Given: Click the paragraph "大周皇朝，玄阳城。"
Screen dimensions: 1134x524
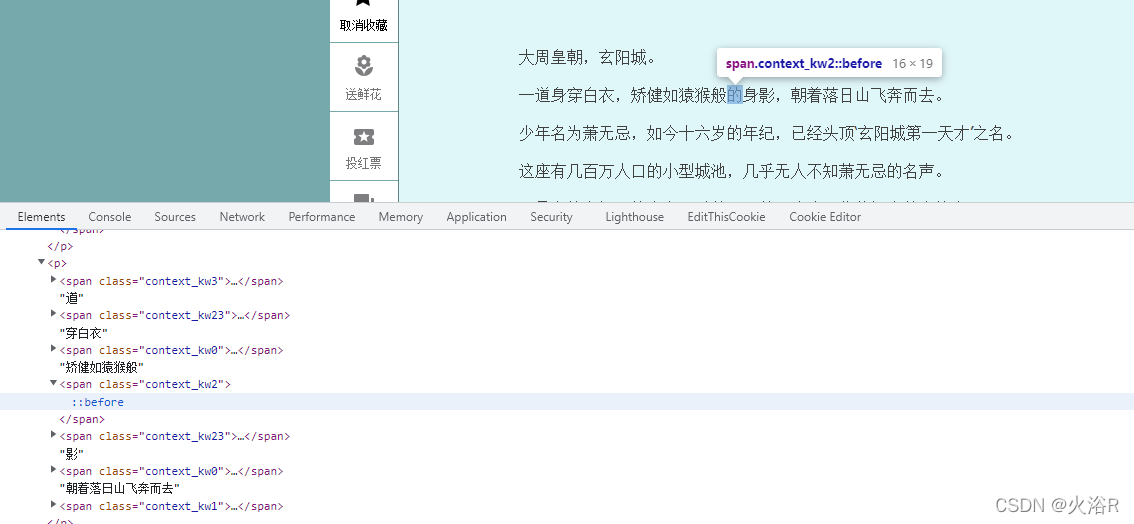Looking at the screenshot, I should pyautogui.click(x=587, y=57).
